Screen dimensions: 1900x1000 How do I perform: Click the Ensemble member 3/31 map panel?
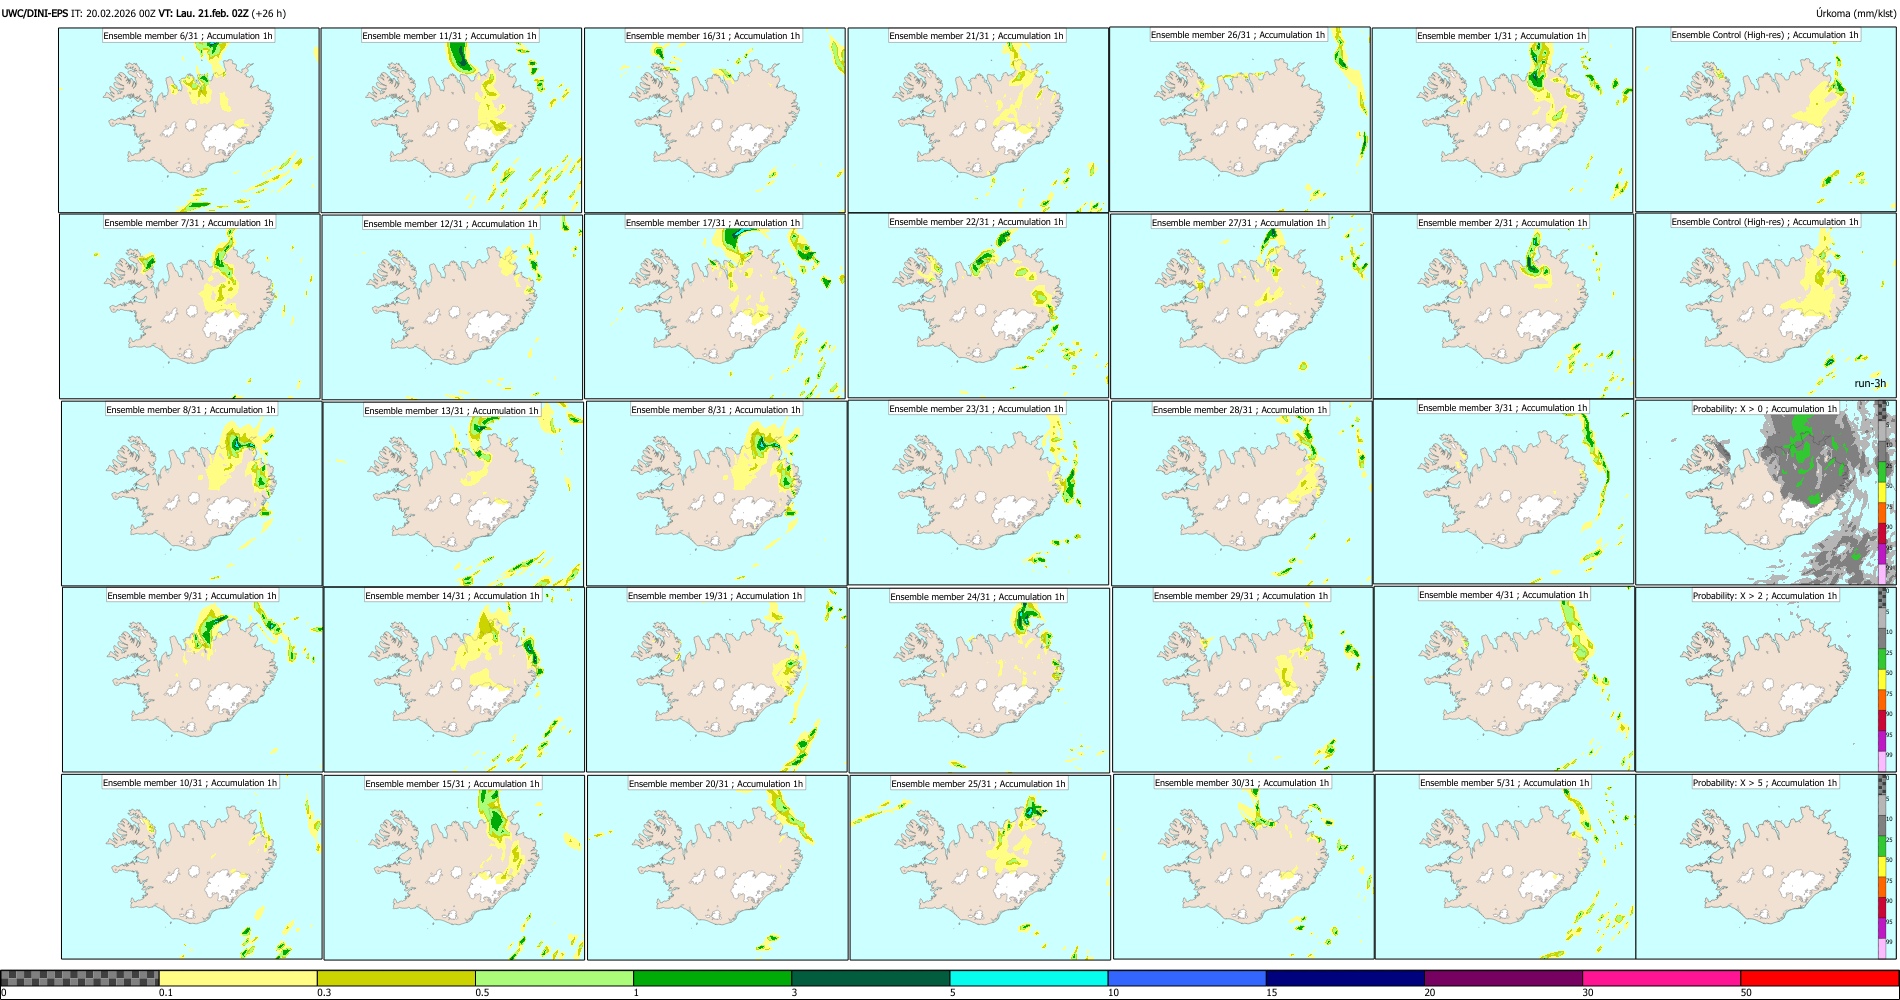1503,492
